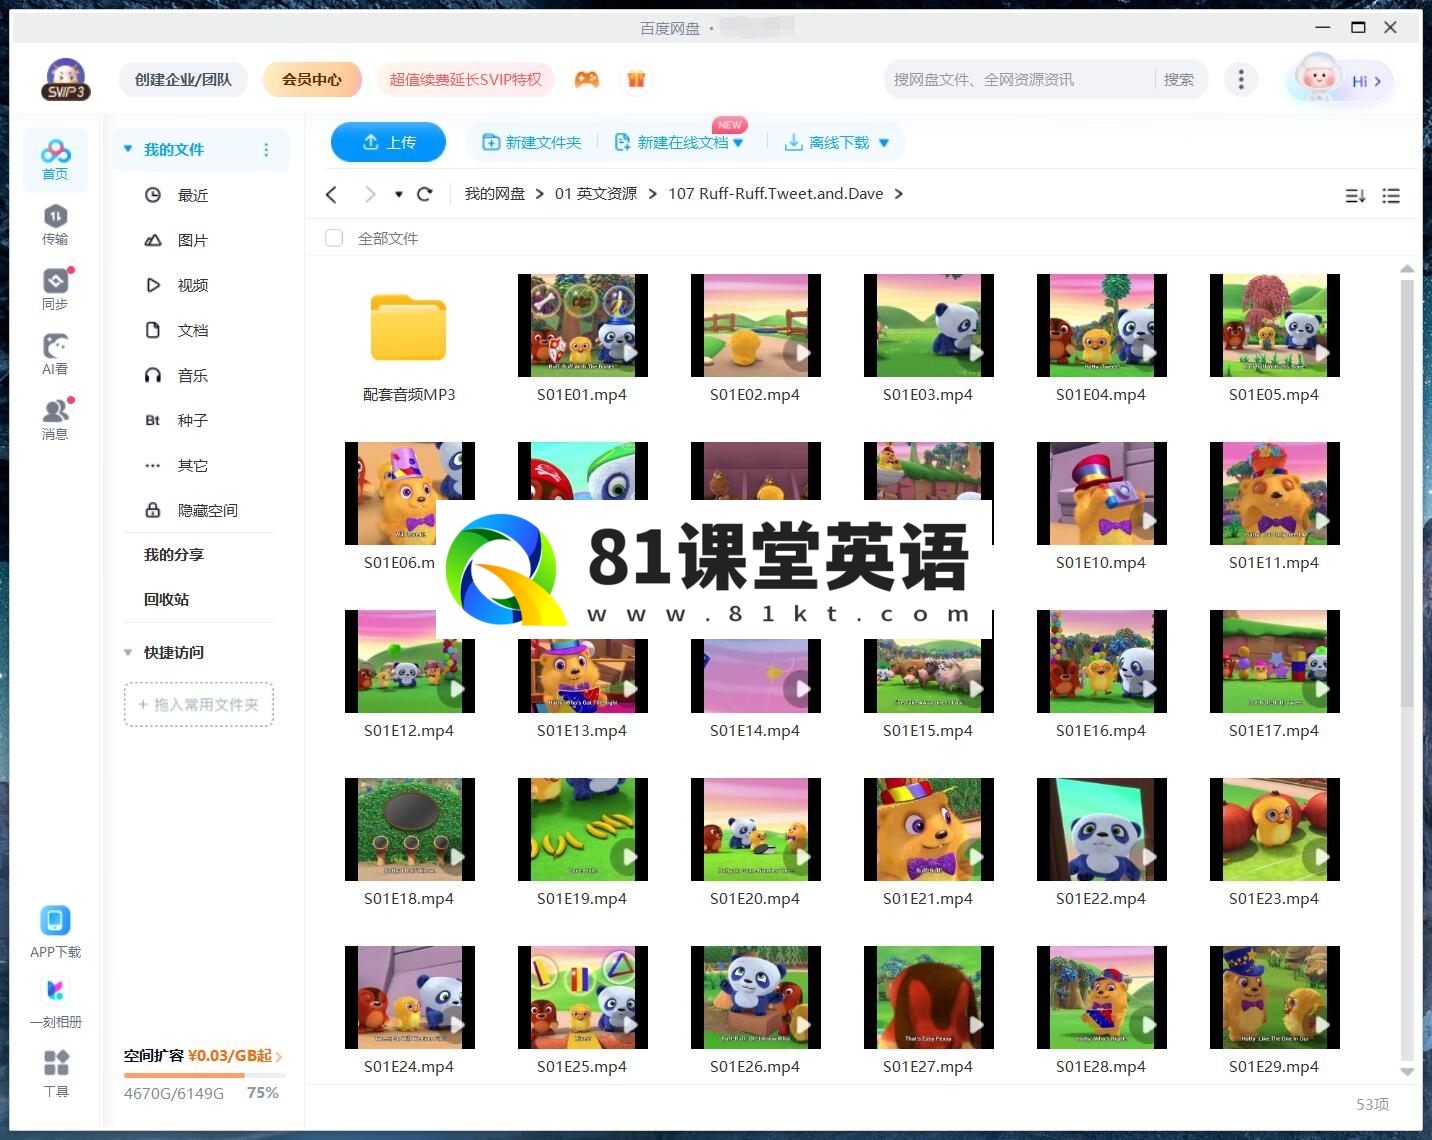Select the S01E29.mp4 thumbnail
This screenshot has height=1140, width=1432.
pyautogui.click(x=1275, y=998)
